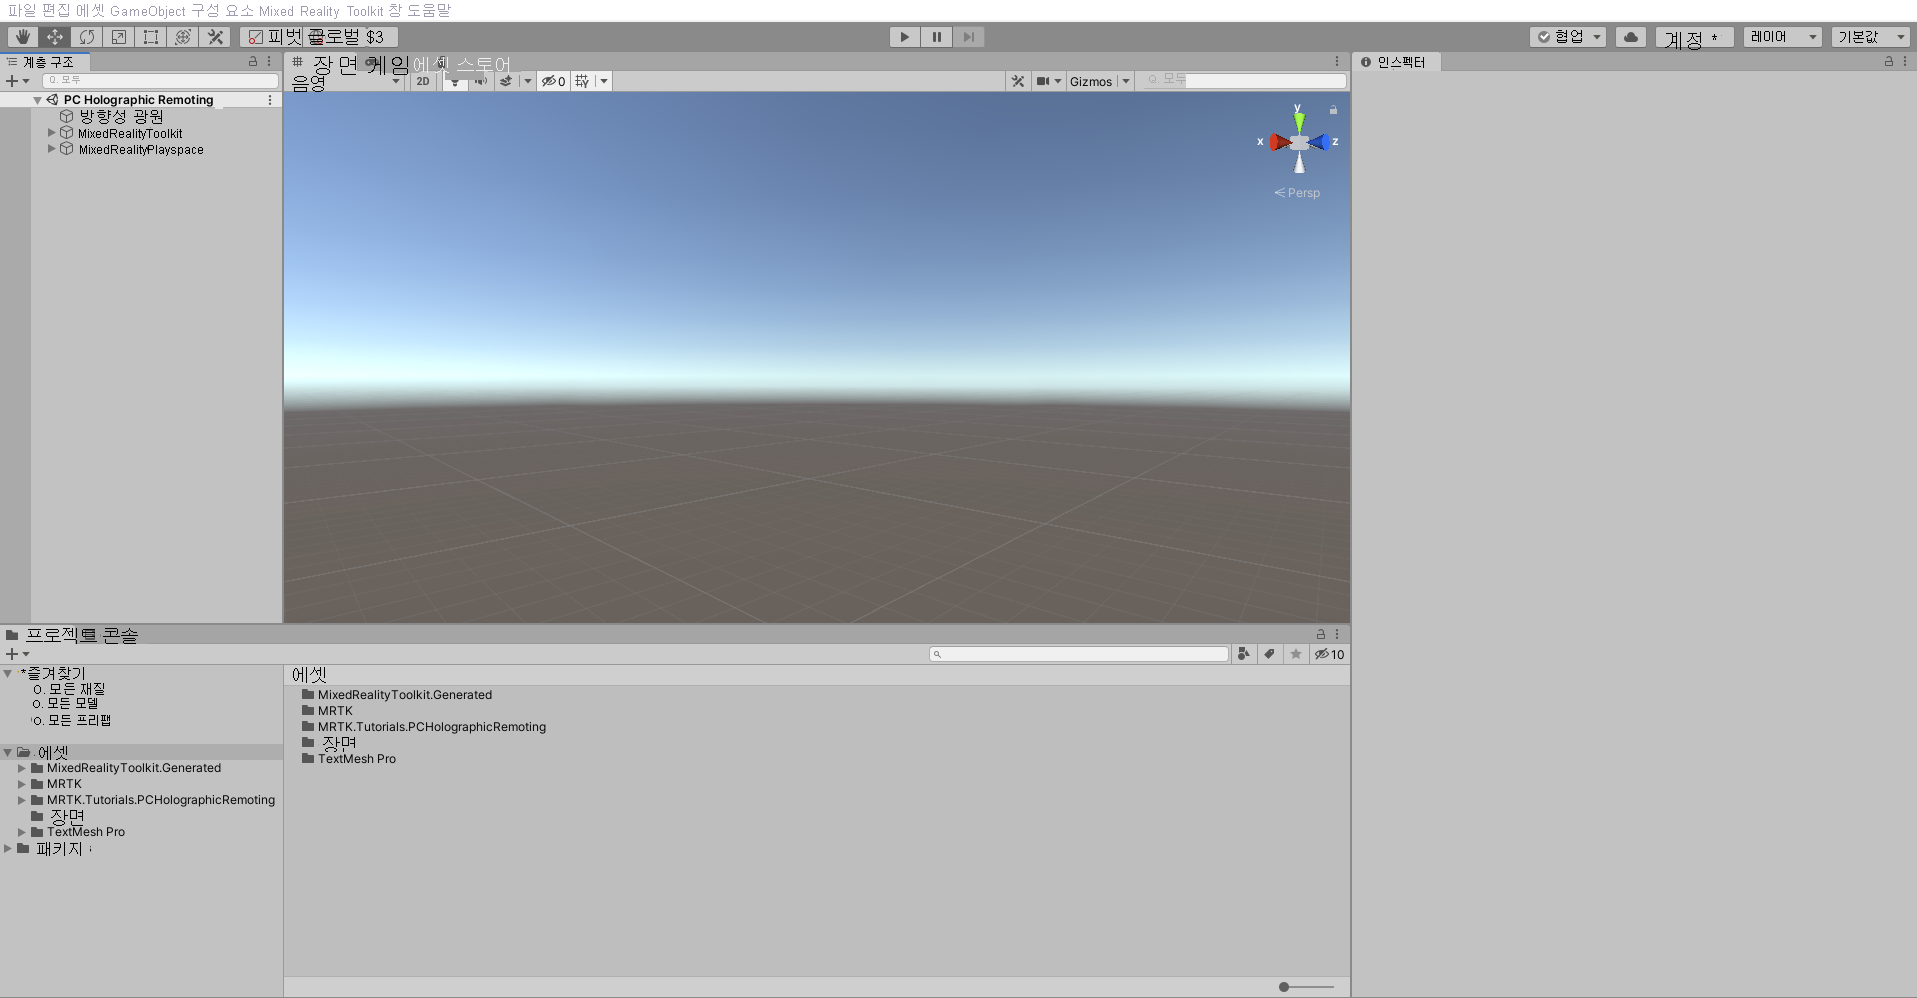Open the shading mode (음영) dropdown
This screenshot has width=1917, height=998.
[346, 82]
